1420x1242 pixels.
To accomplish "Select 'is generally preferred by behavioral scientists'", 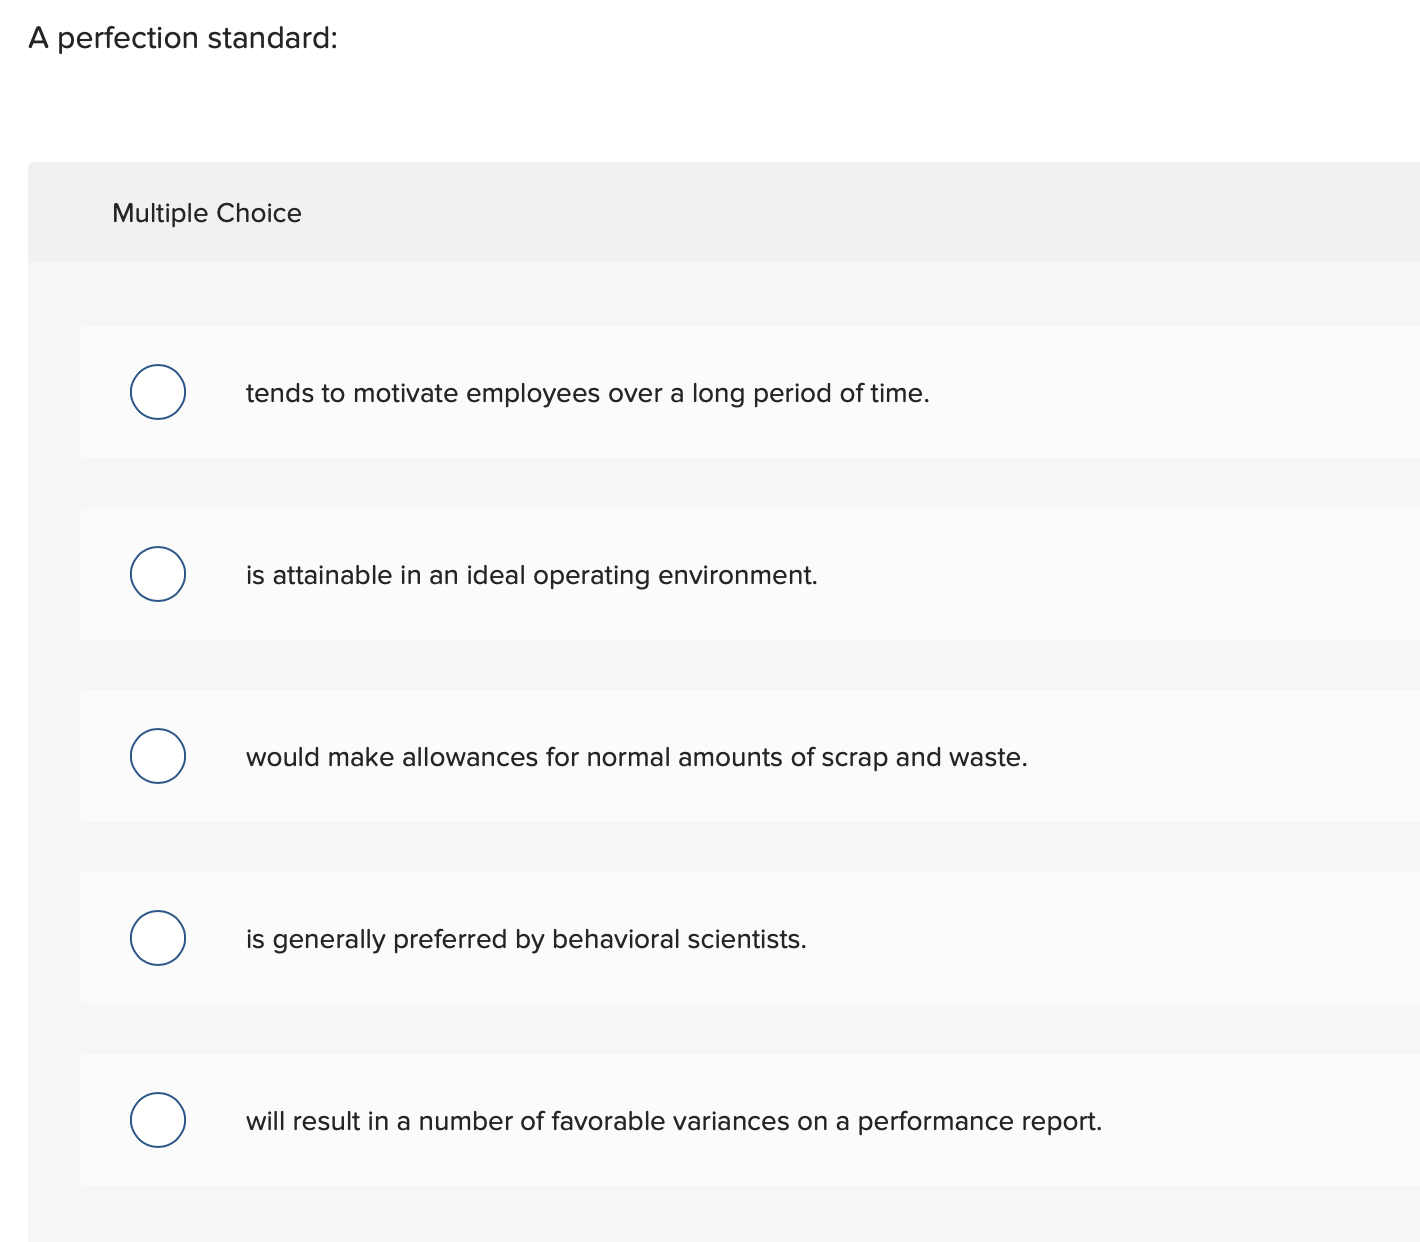I will point(527,939).
